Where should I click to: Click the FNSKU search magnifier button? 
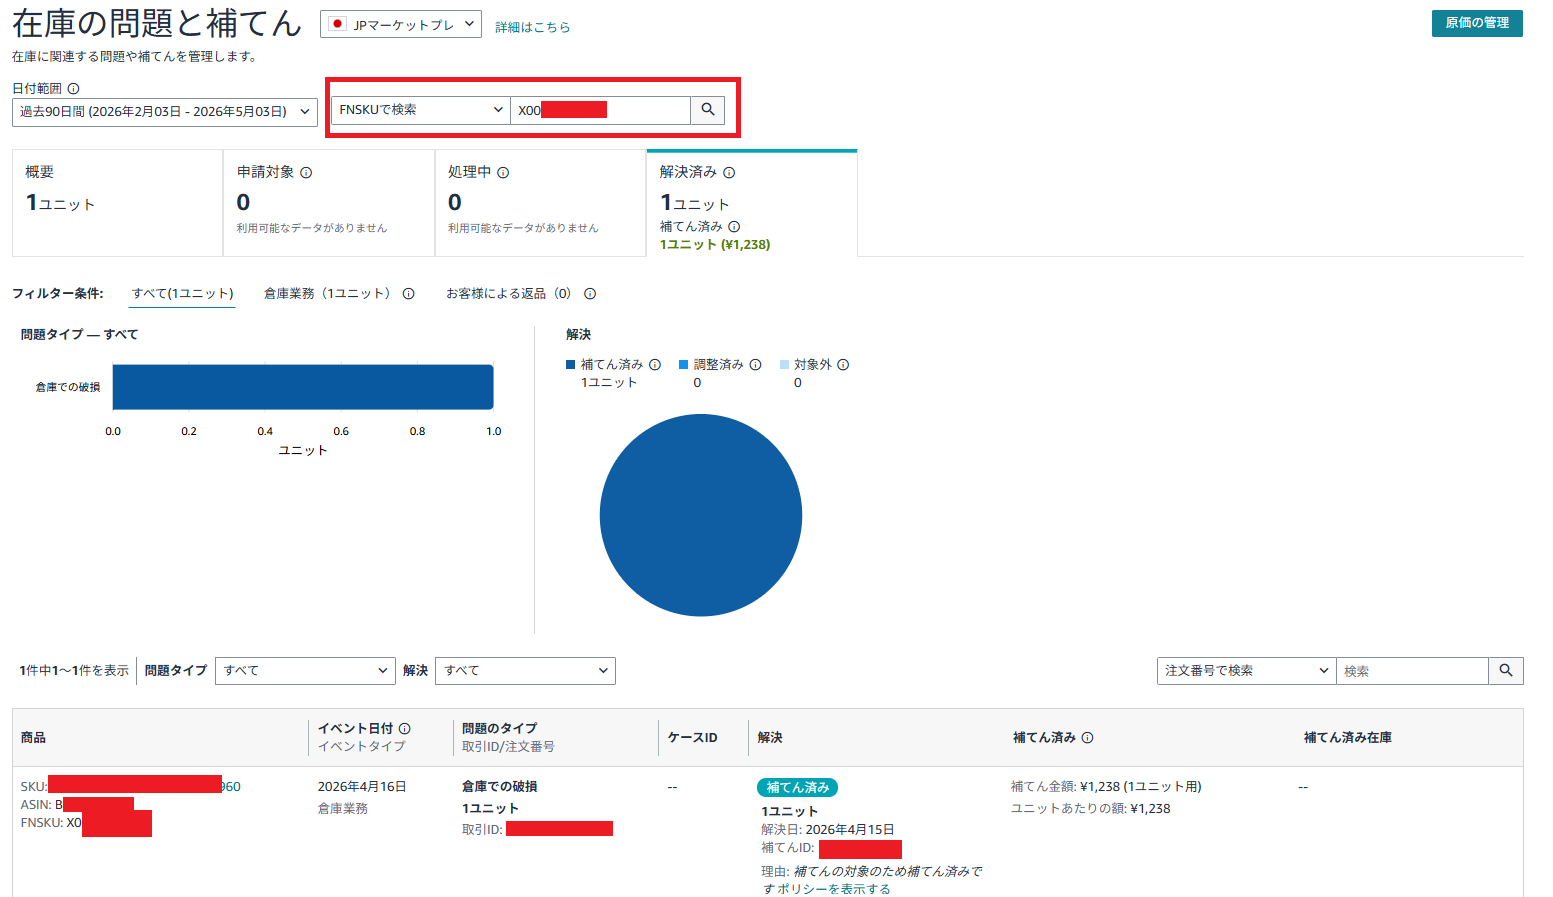click(x=707, y=110)
